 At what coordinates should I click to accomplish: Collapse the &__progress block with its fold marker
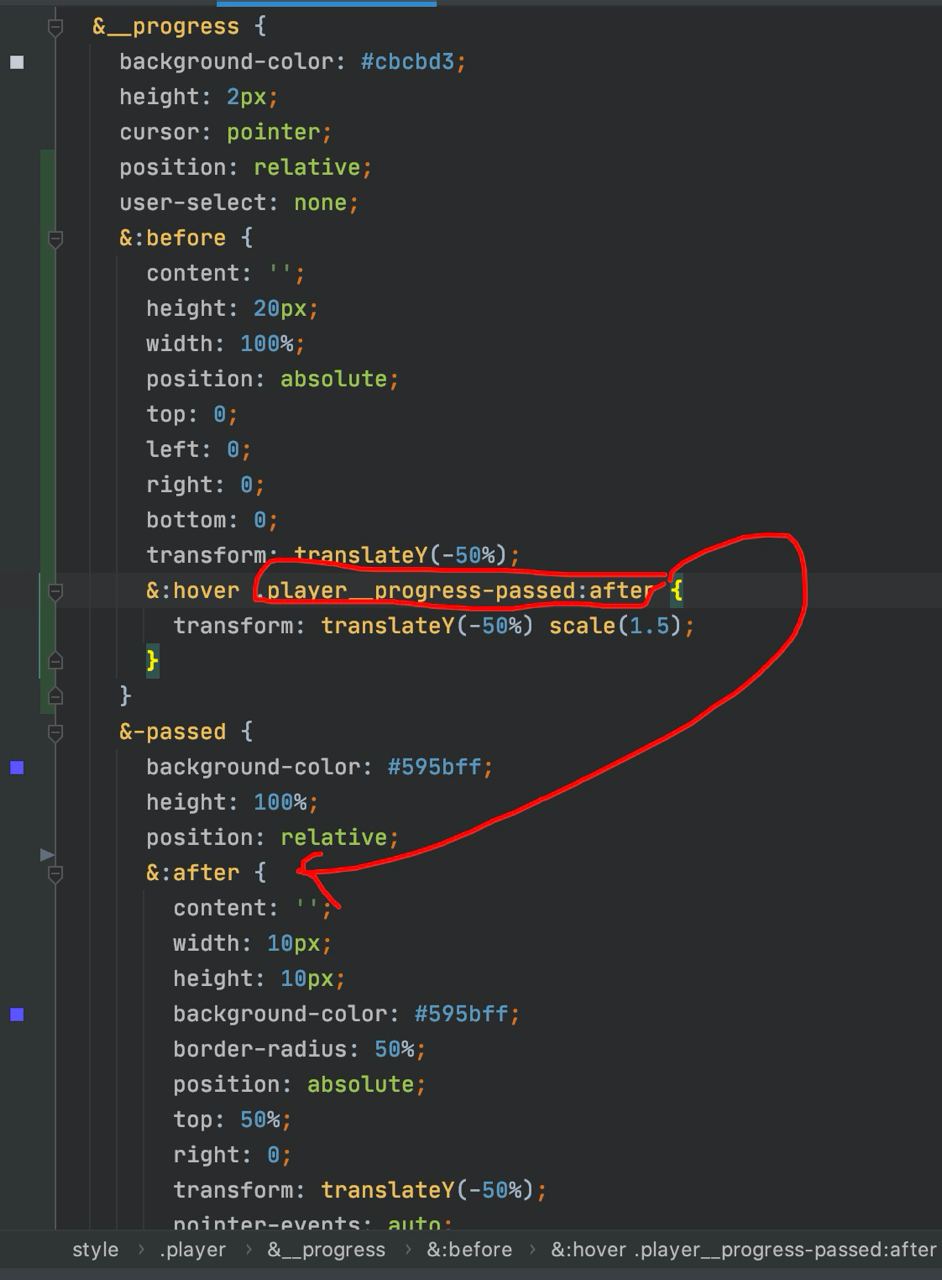tap(56, 27)
